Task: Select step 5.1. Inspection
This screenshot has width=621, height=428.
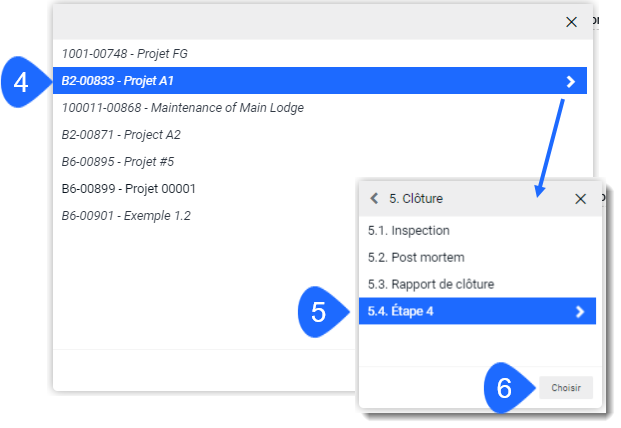Action: point(408,231)
